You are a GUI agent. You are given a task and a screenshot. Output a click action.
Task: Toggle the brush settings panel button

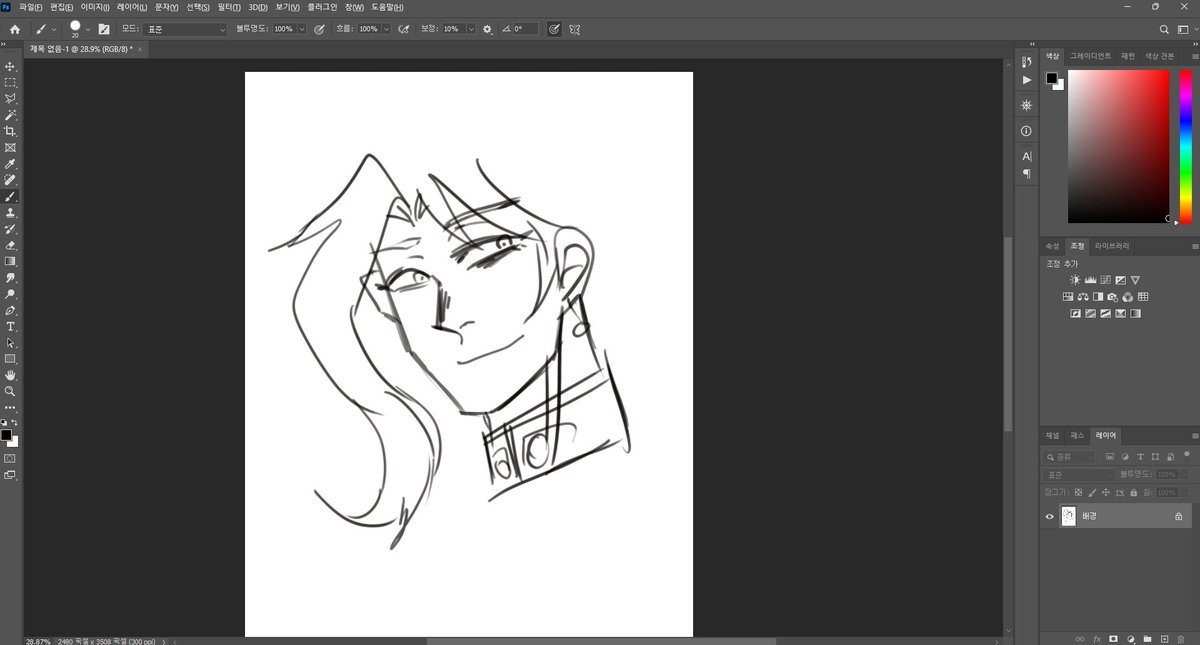103,29
